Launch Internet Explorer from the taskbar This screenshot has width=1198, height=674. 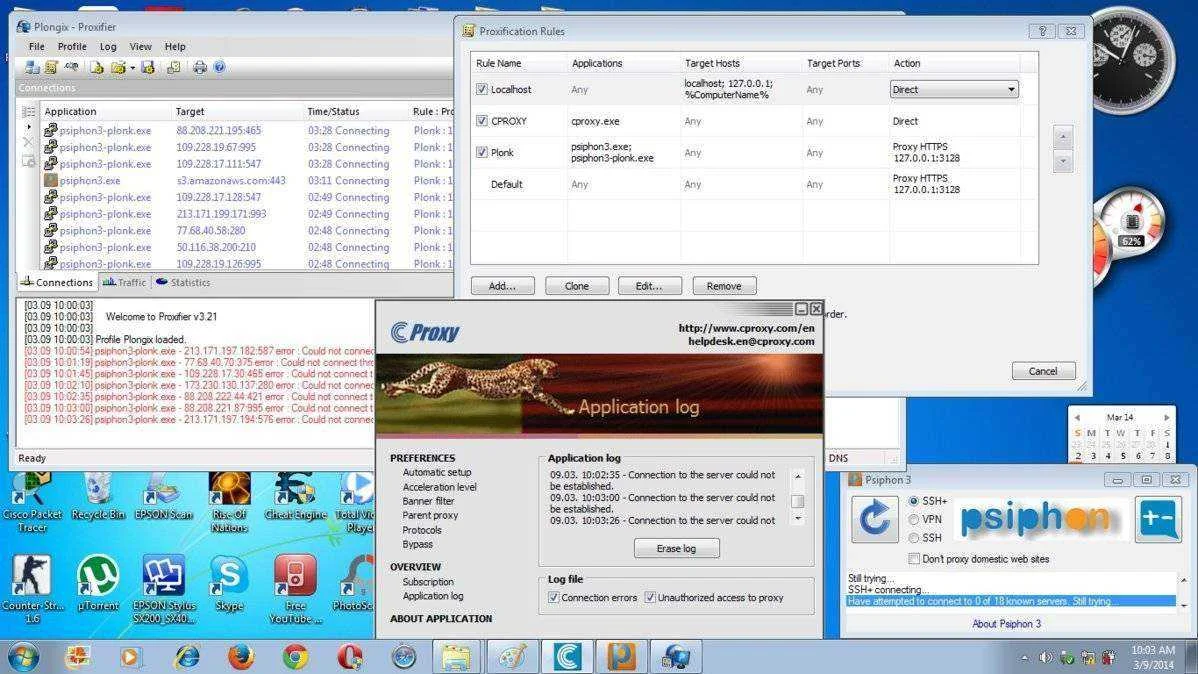[x=186, y=656]
